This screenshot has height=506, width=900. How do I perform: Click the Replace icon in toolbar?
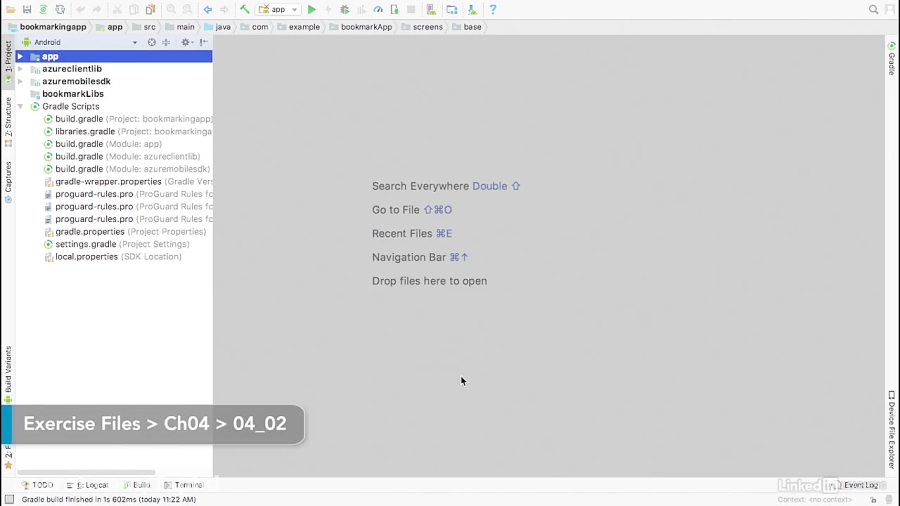tap(187, 10)
